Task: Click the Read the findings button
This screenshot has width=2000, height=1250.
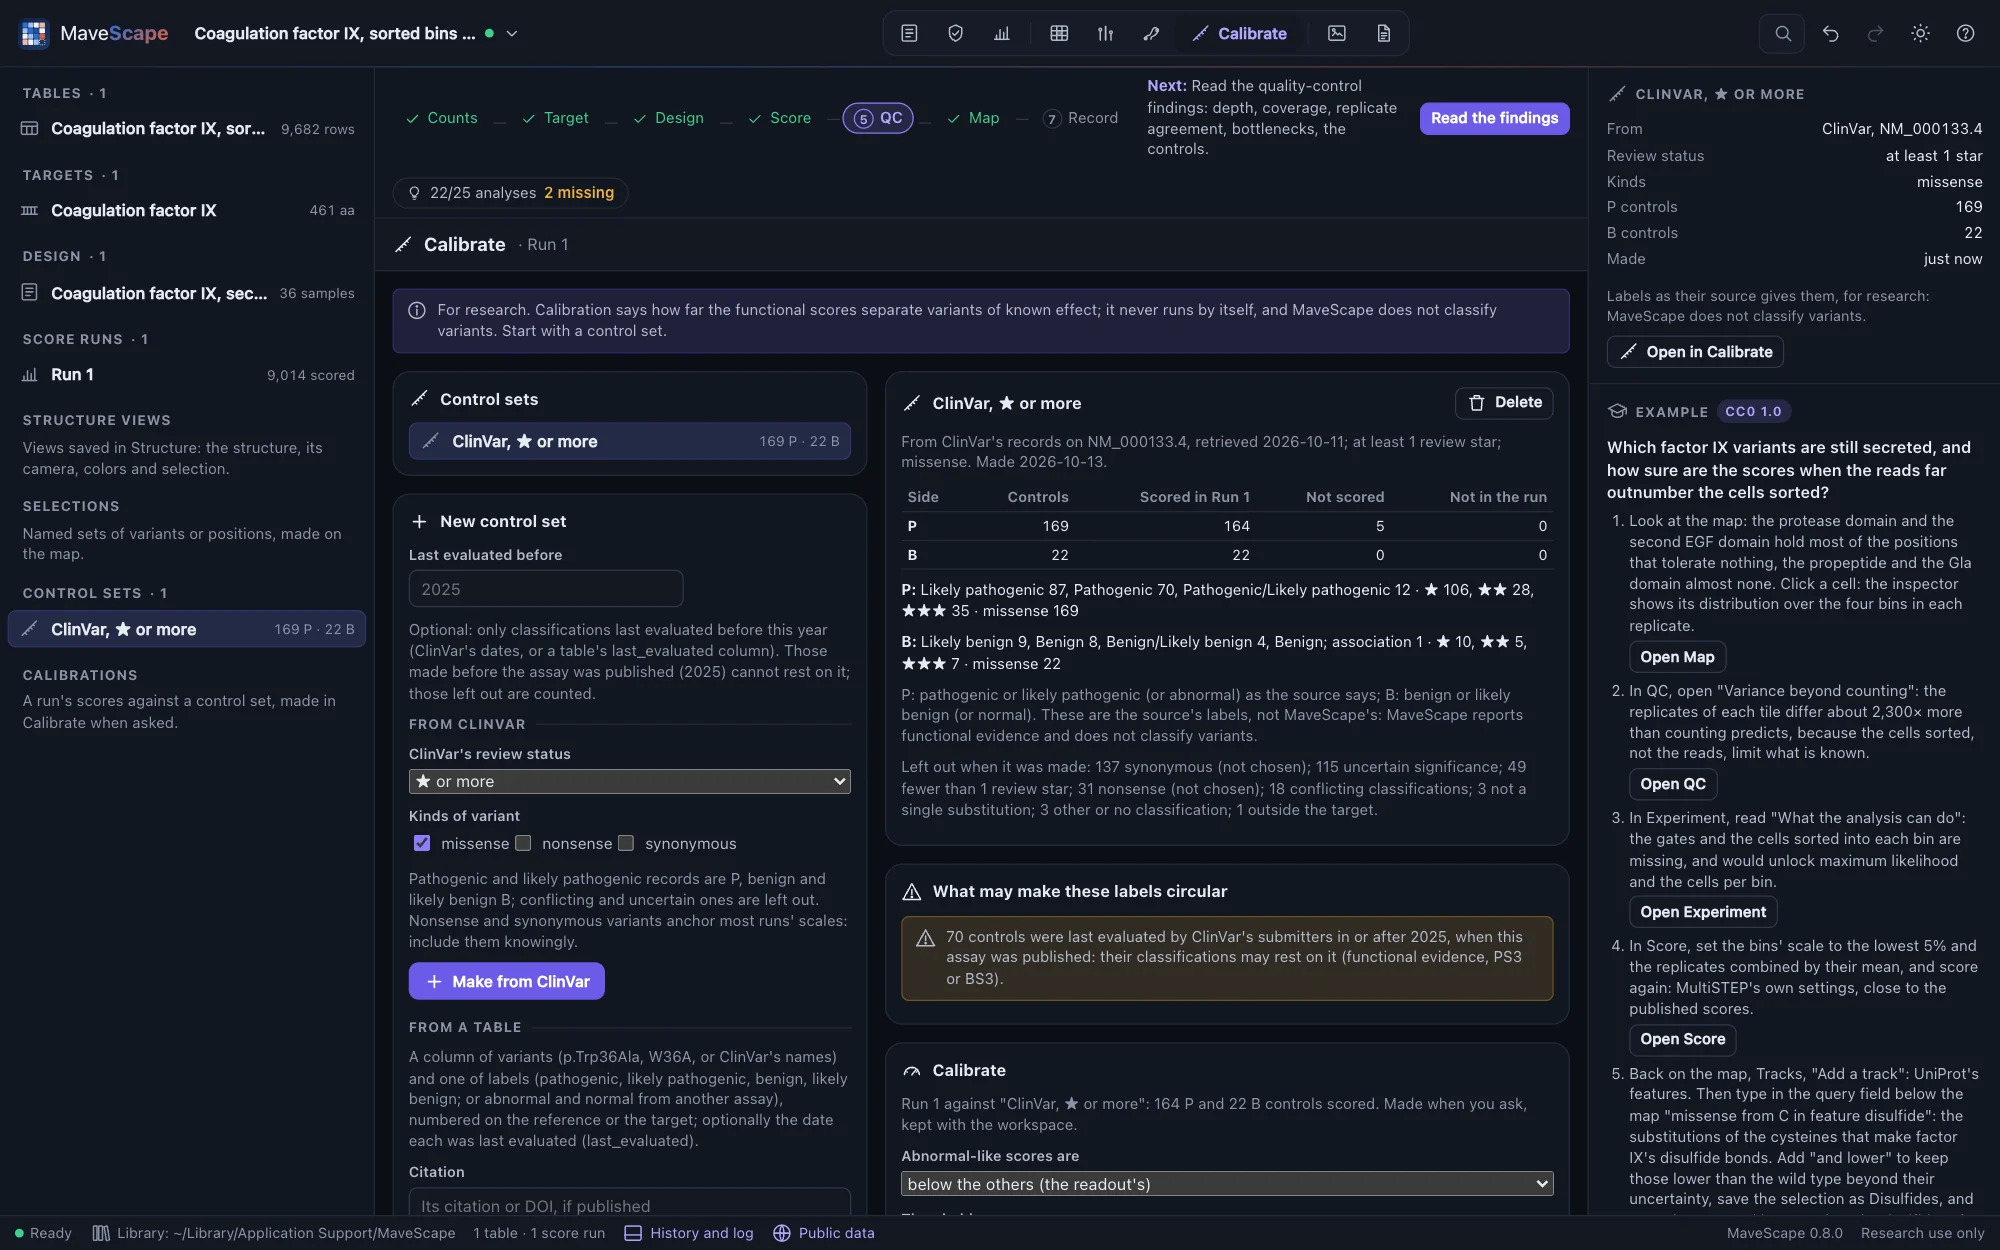Action: pos(1494,118)
